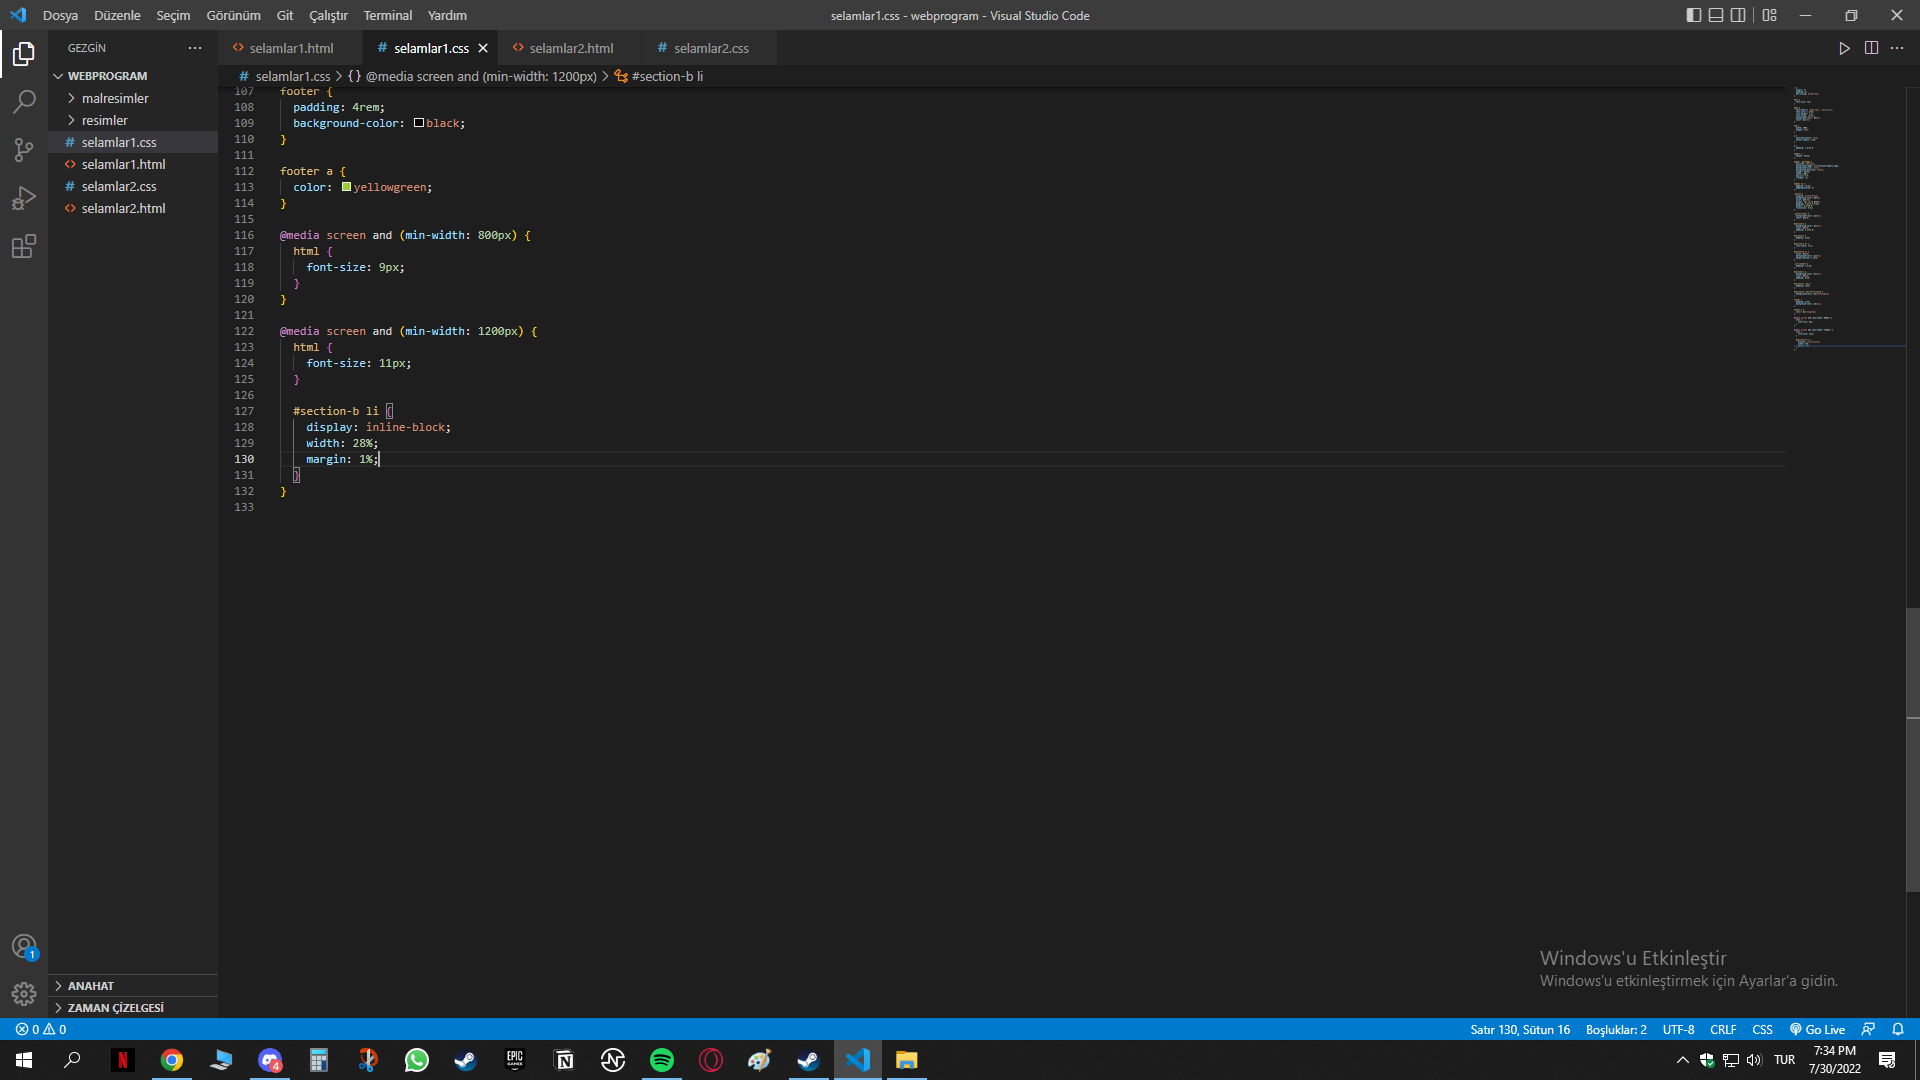Customize layout icon in title bar
The height and width of the screenshot is (1080, 1920).
pyautogui.click(x=1770, y=15)
